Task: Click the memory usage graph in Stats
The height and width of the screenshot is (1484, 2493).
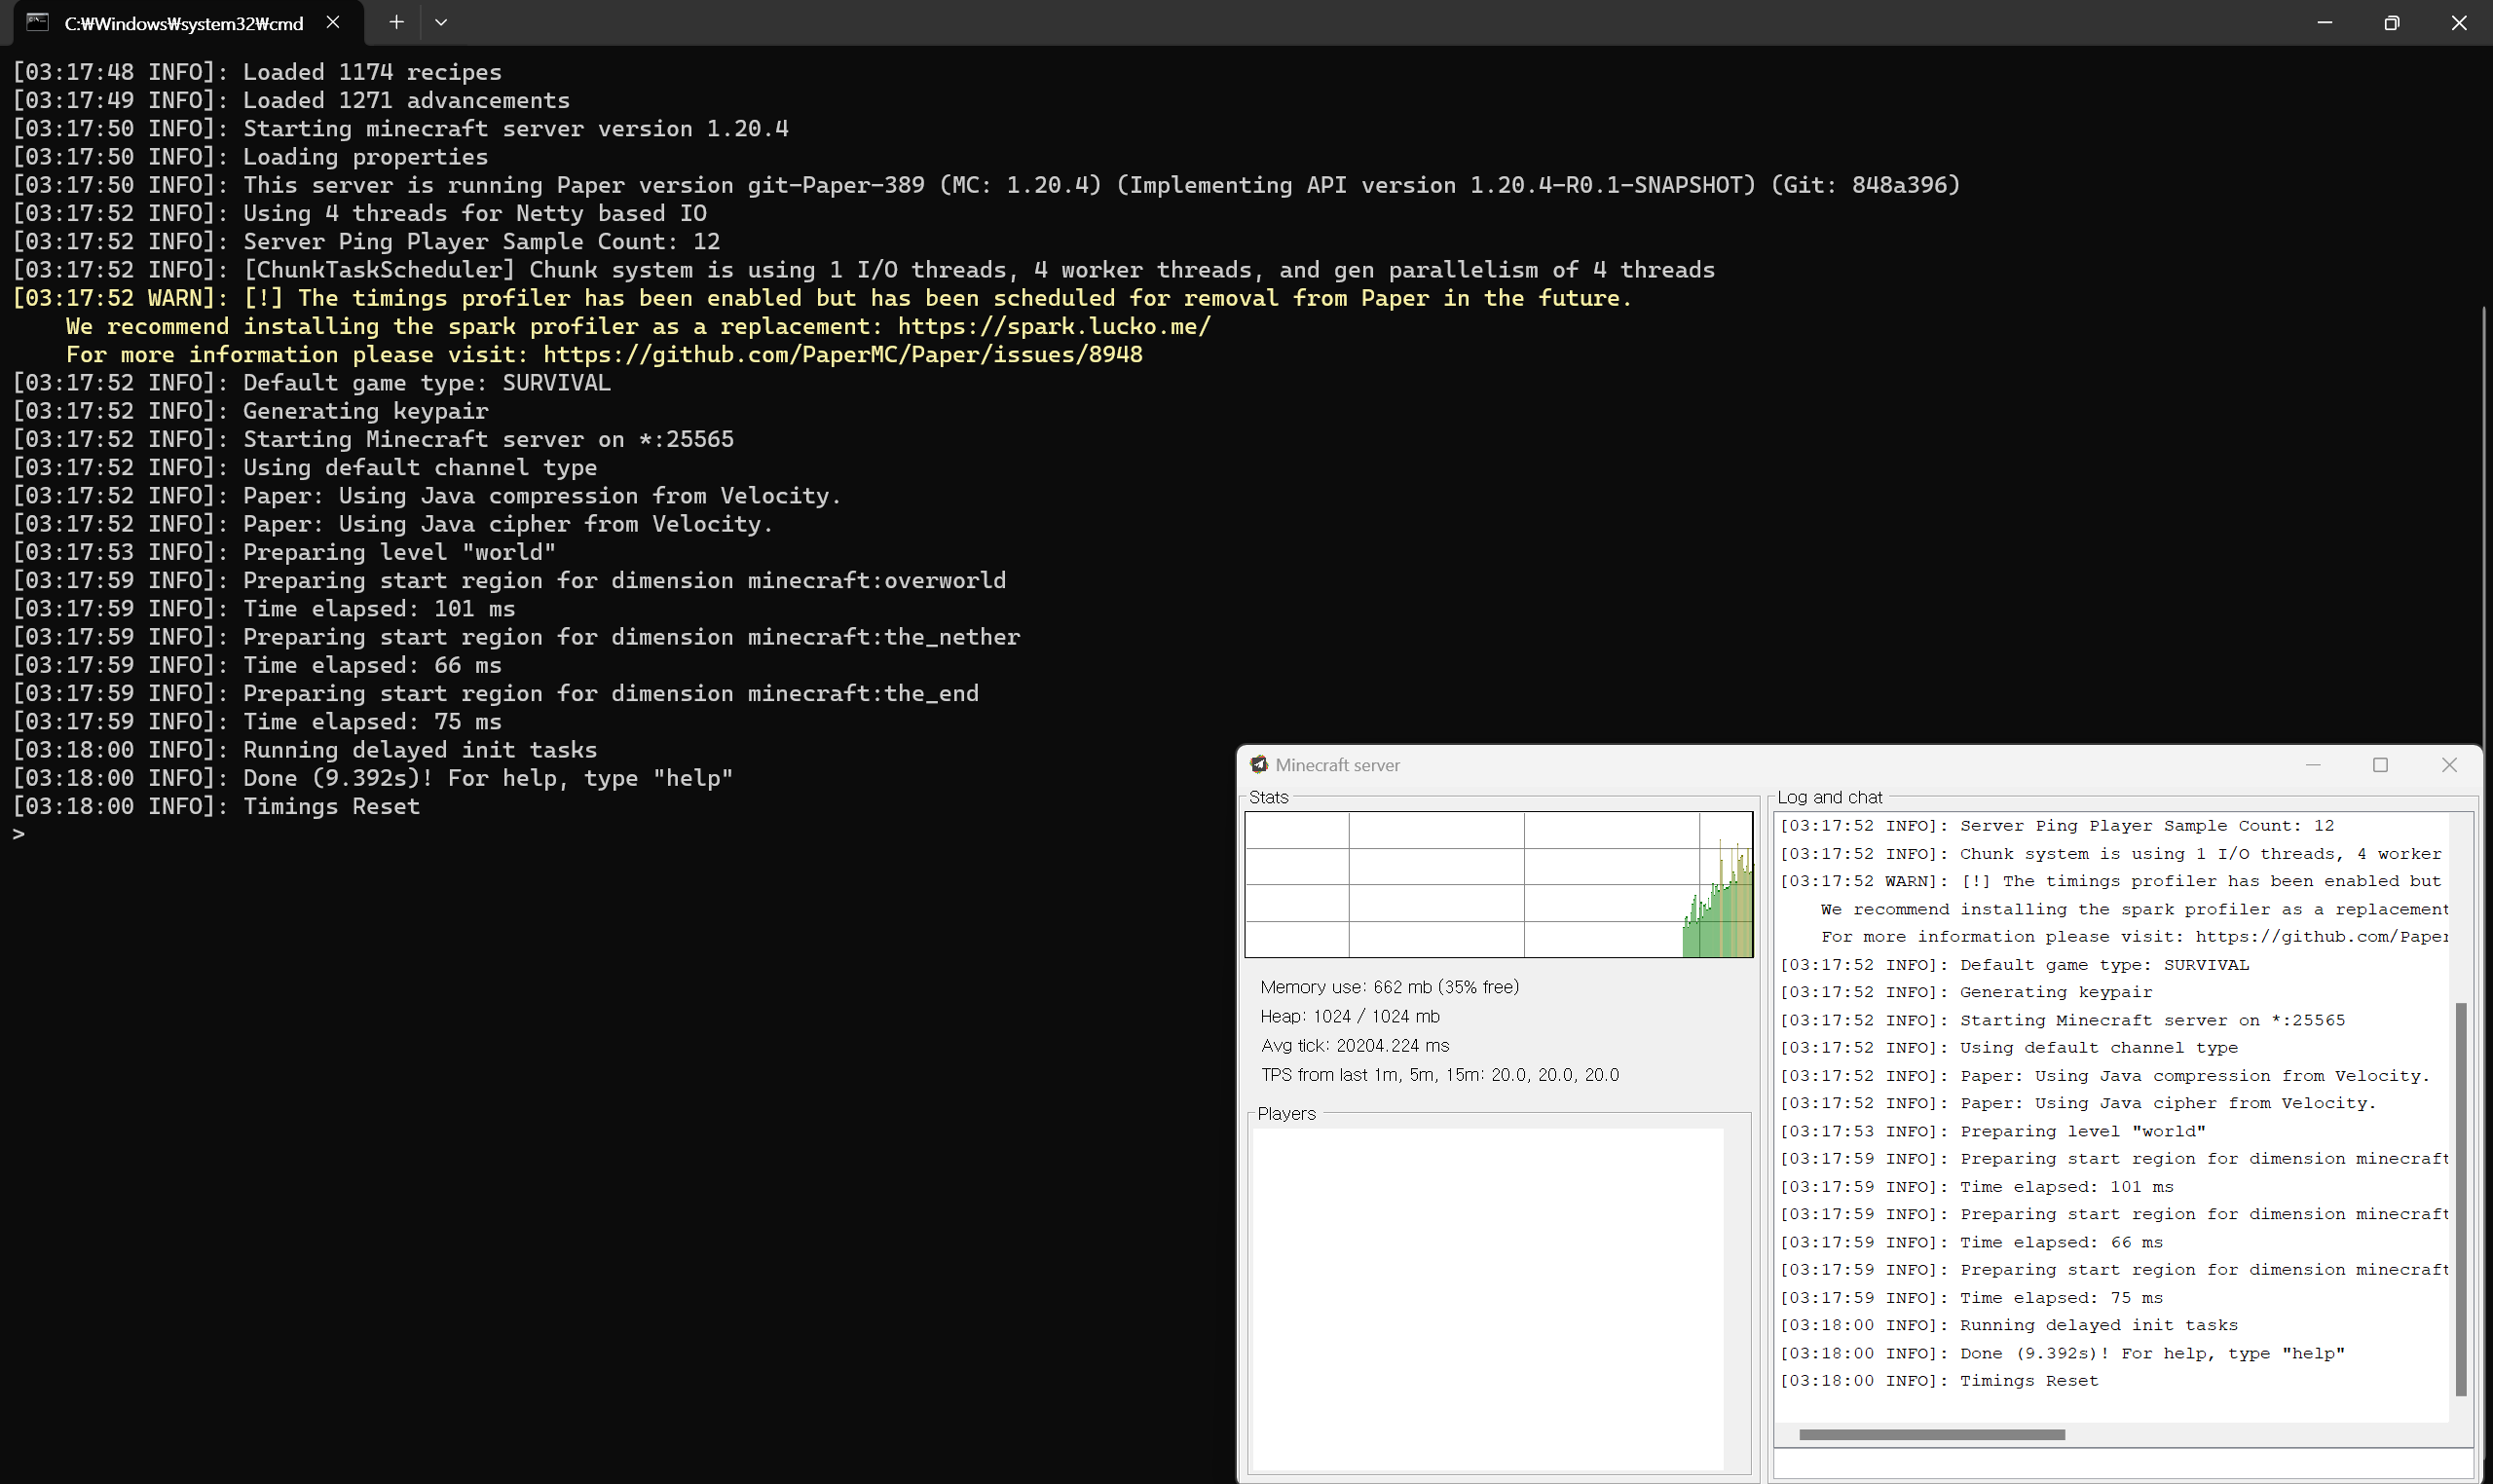Action: pos(1498,884)
